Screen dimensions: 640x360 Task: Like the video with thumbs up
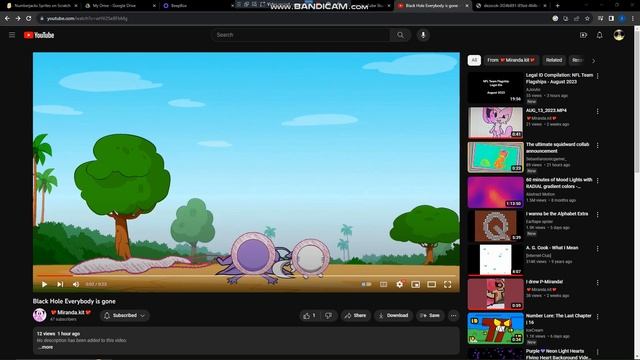pos(309,316)
